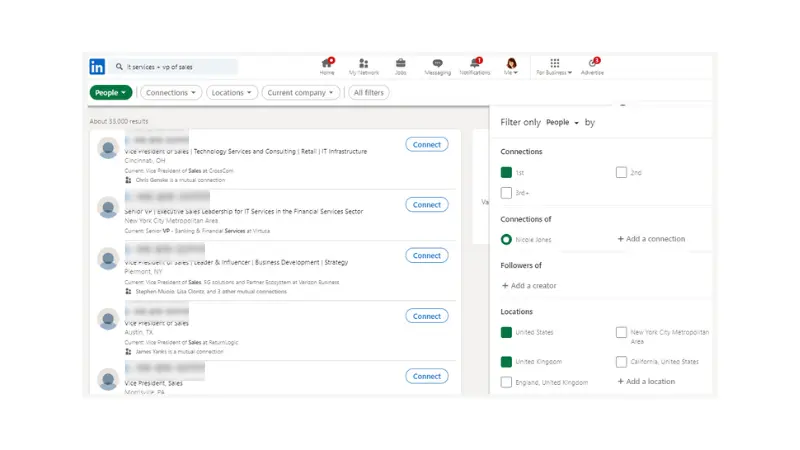Connect with the Vice President, Sales result
Screen dimensions: 800x450
point(427,376)
